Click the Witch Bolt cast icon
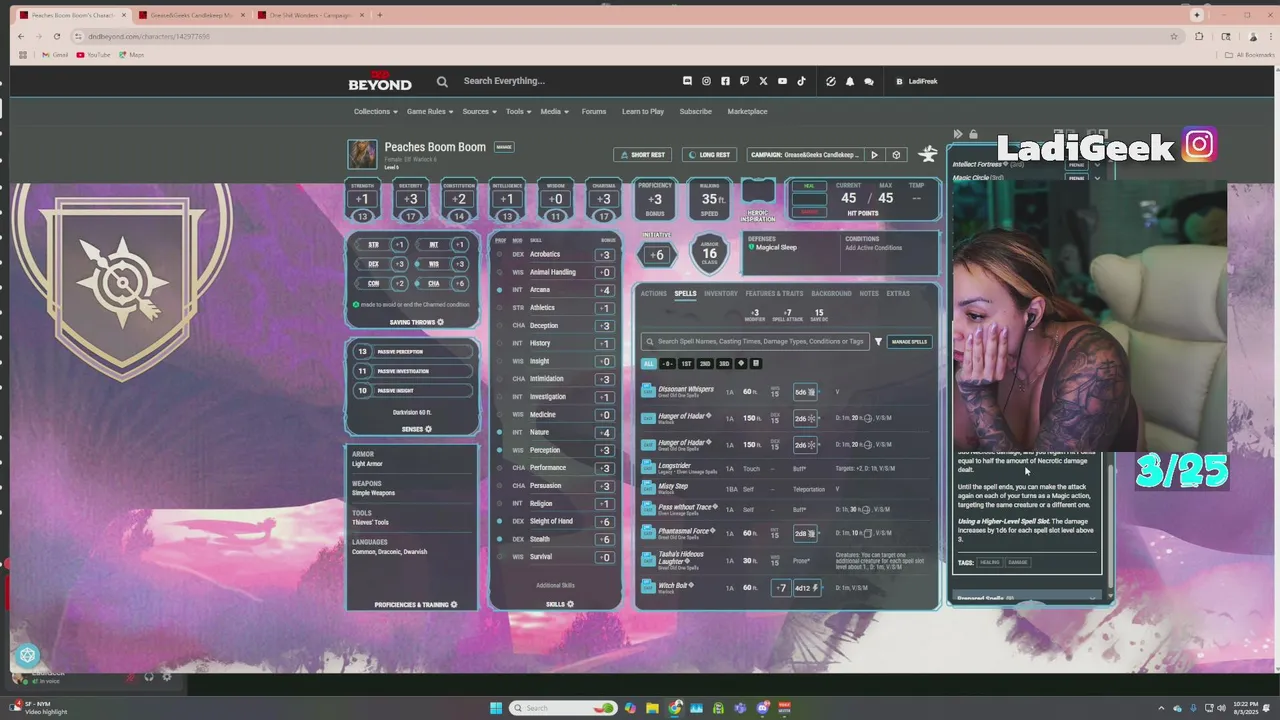 pyautogui.click(x=648, y=587)
